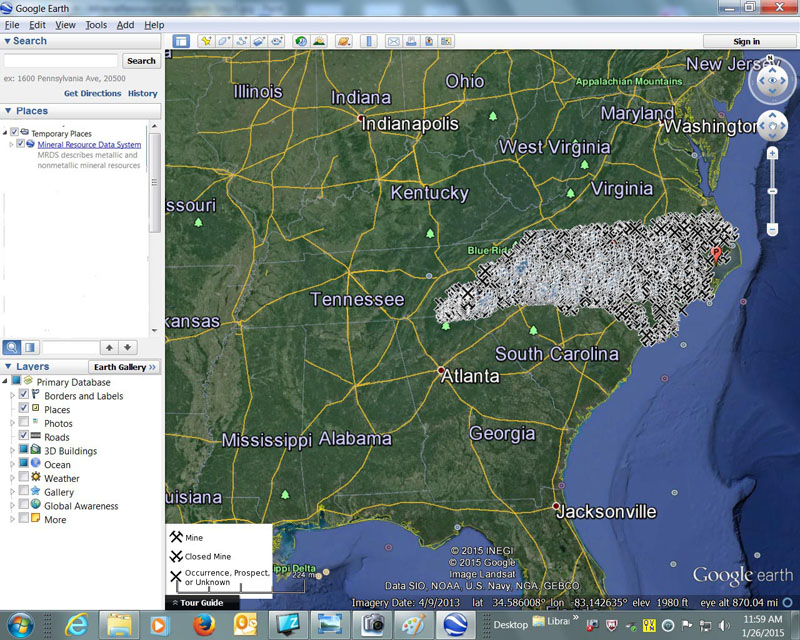
Task: Toggle the sidebar with the blue panel icon
Action: [181, 41]
